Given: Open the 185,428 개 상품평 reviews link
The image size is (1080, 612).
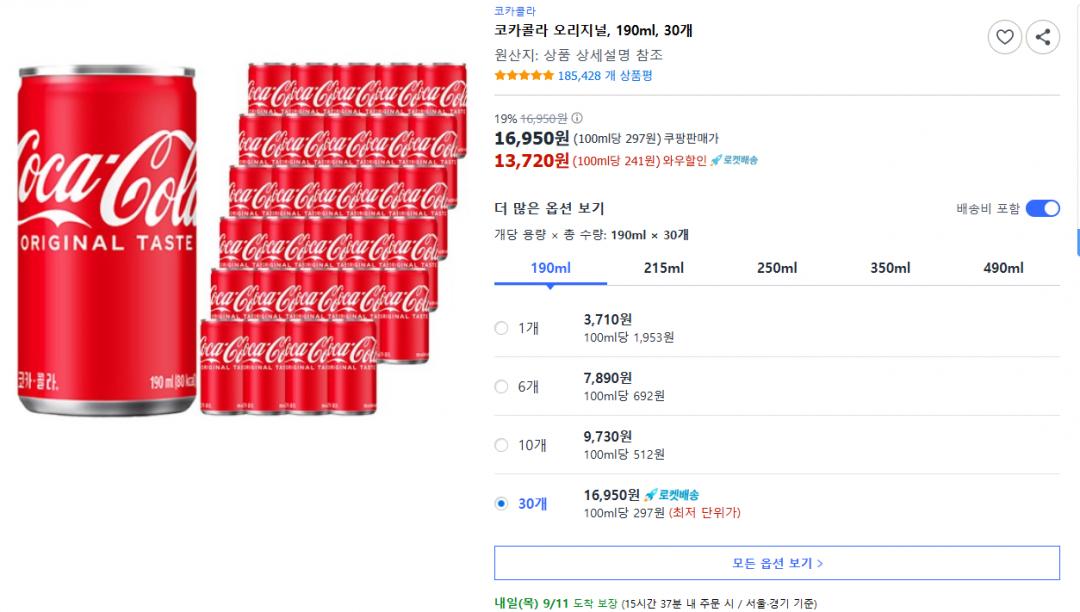Looking at the screenshot, I should [605, 76].
